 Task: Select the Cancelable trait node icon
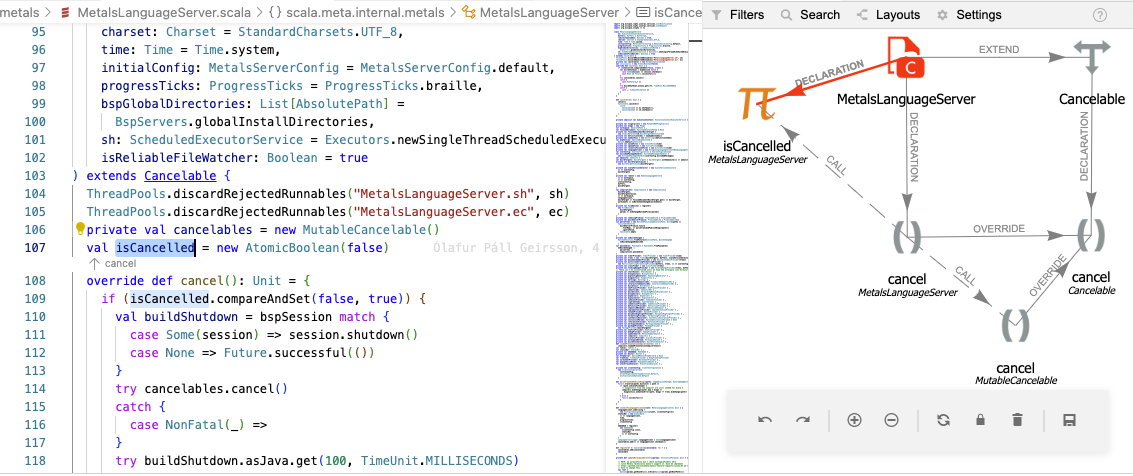[x=1091, y=57]
